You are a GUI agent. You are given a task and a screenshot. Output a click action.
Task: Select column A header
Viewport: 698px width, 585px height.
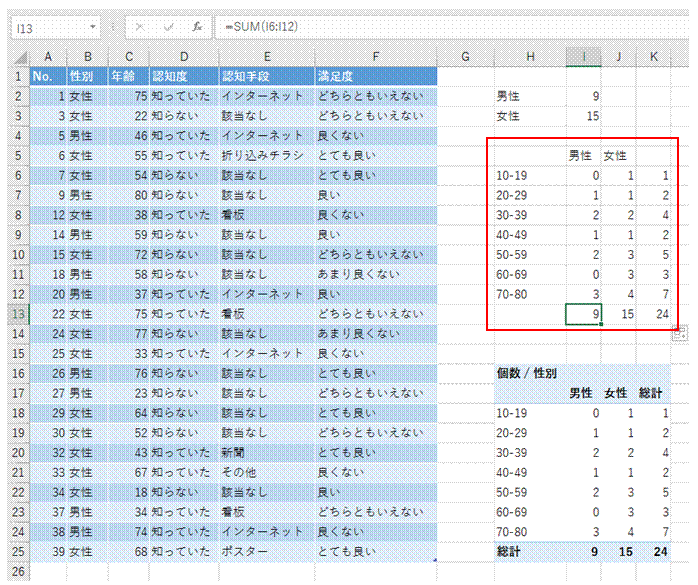coord(48,57)
